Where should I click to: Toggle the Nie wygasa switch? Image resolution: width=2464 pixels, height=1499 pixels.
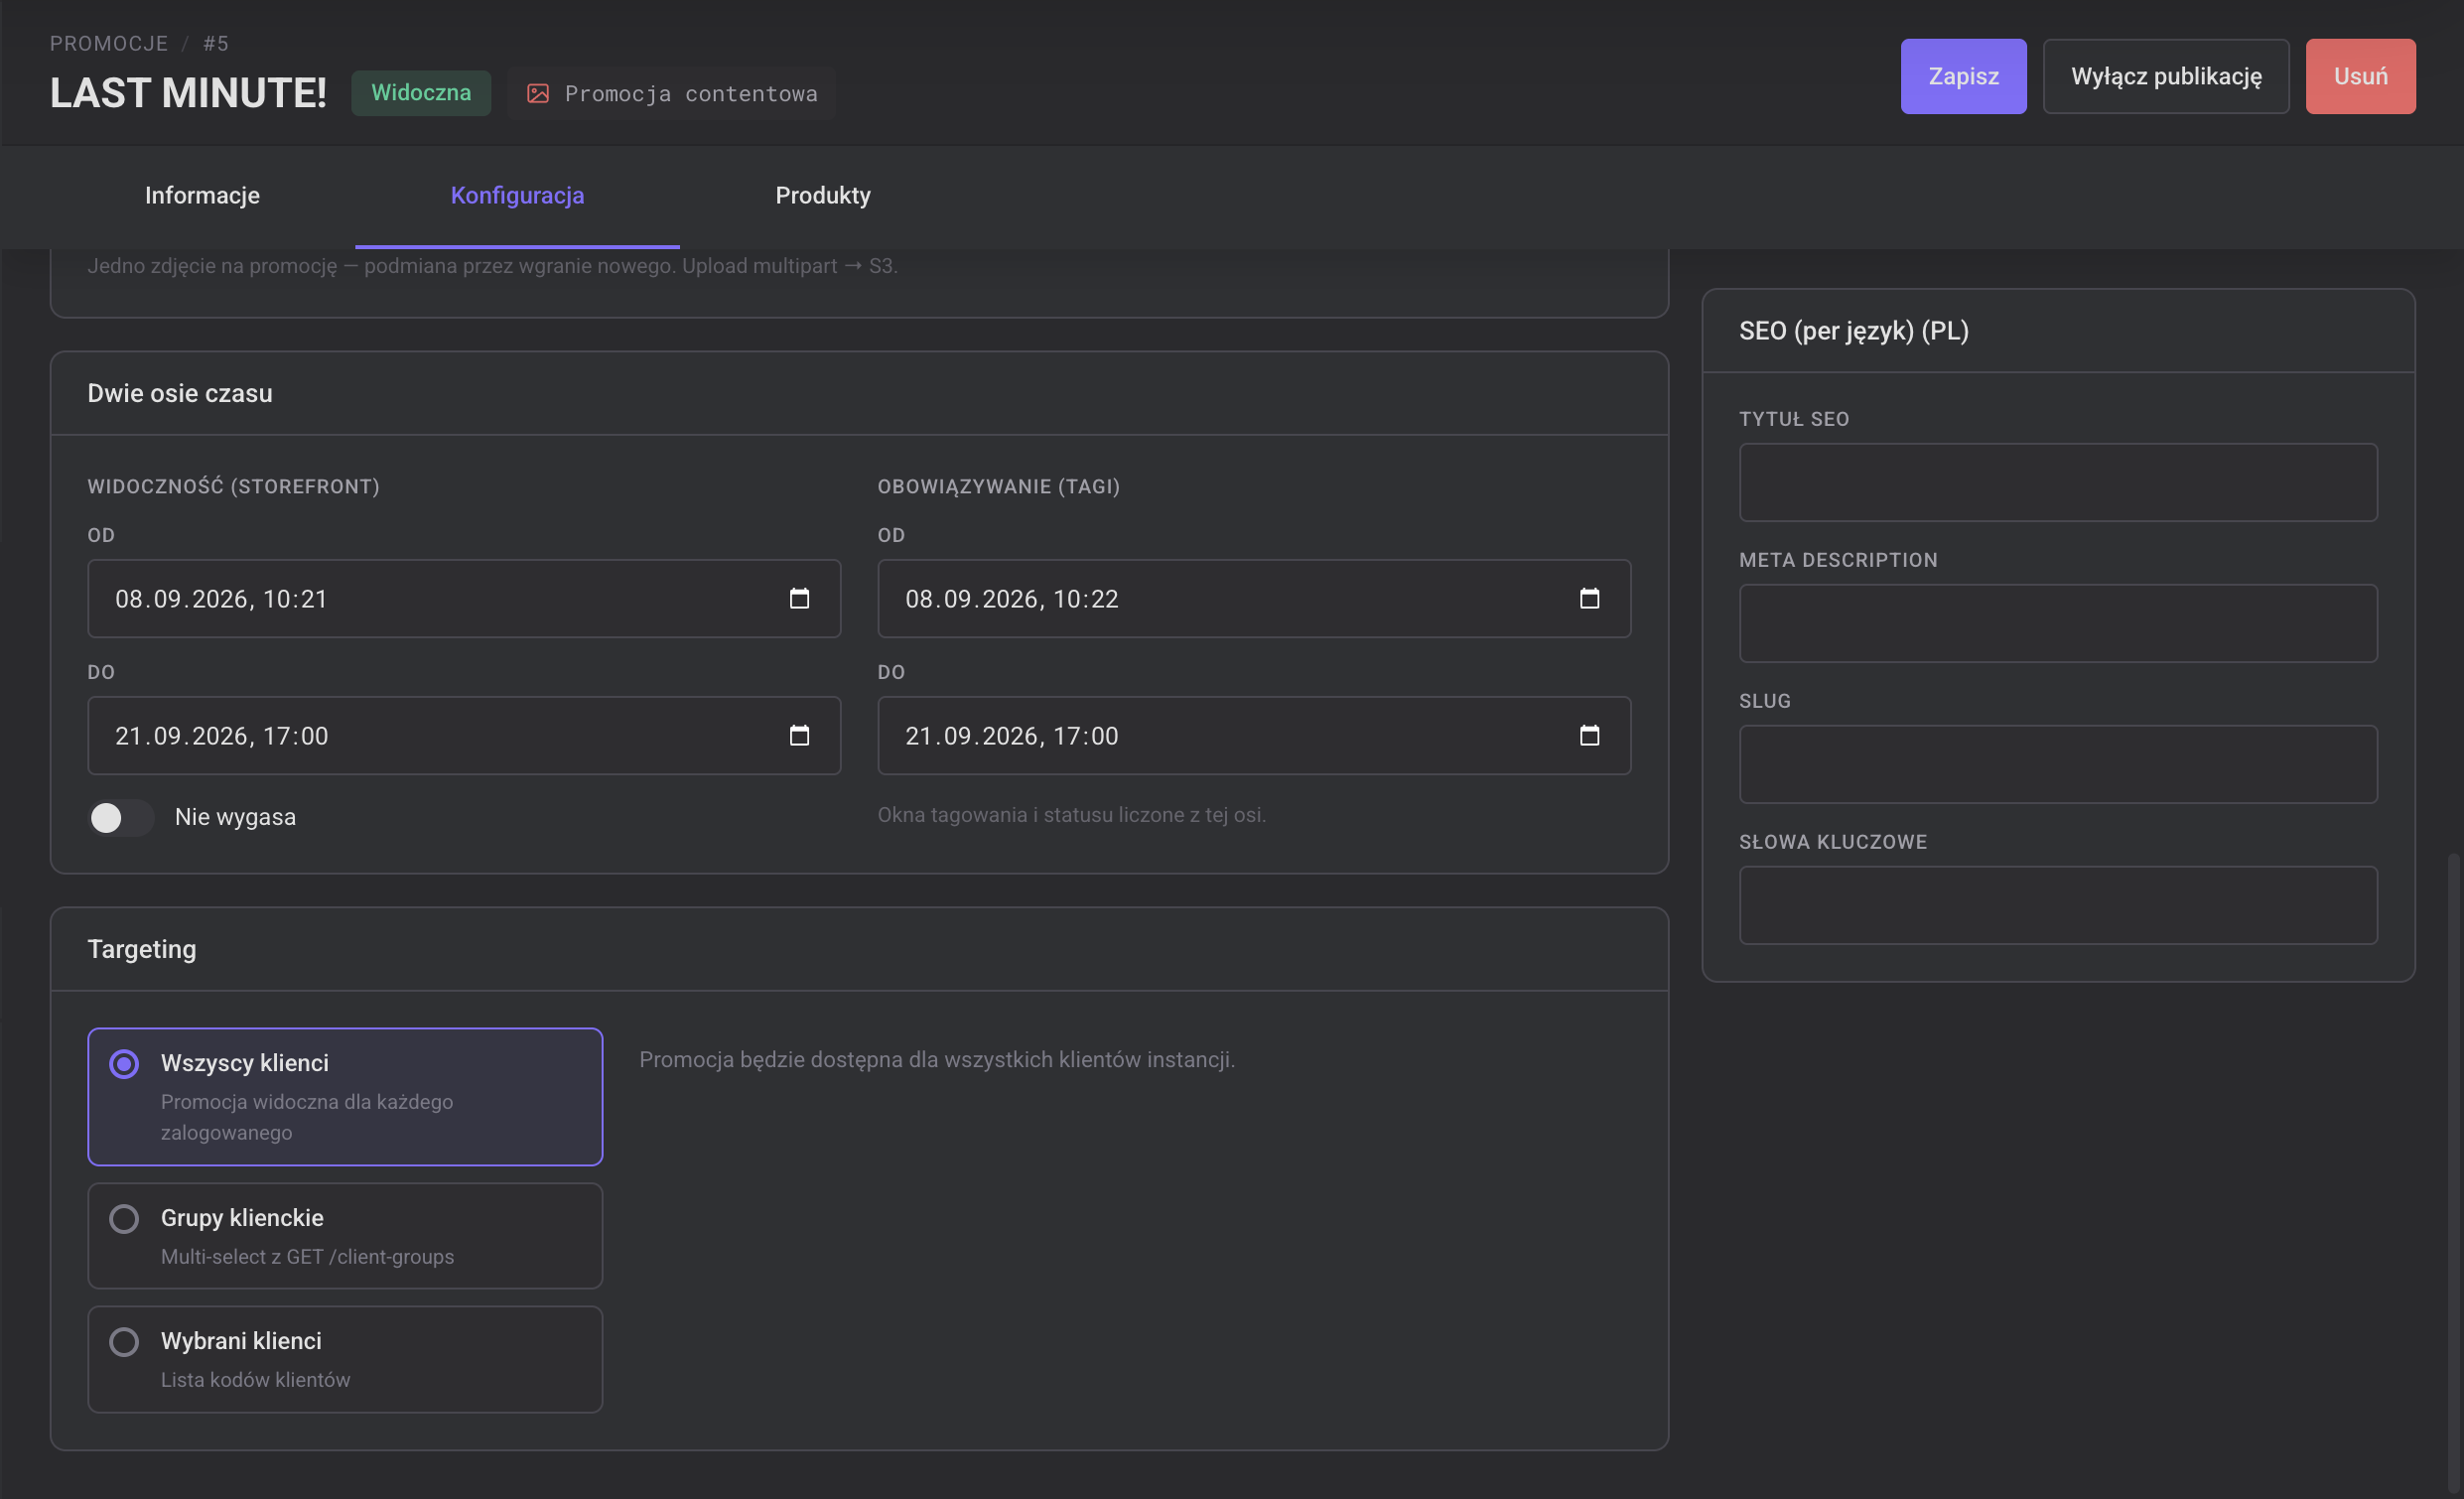pyautogui.click(x=120, y=817)
